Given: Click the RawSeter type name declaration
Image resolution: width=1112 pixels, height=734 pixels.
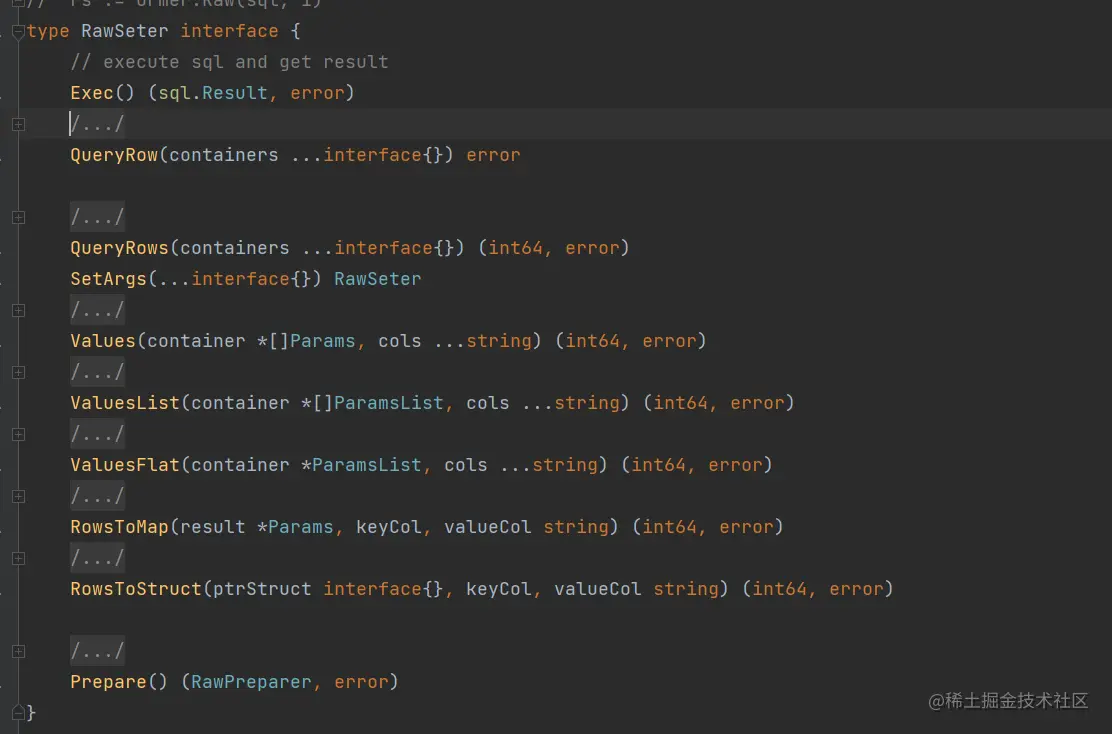Looking at the screenshot, I should pyautogui.click(x=125, y=31).
